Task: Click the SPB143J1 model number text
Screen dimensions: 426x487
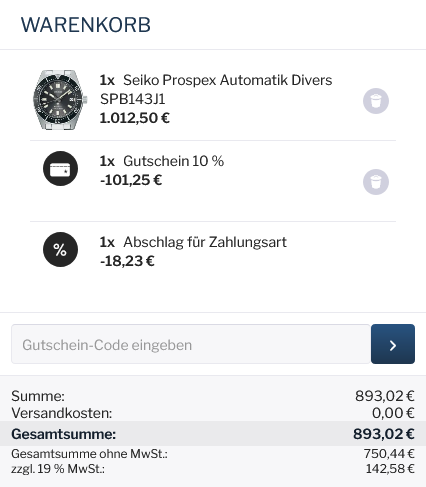Action: [x=132, y=99]
